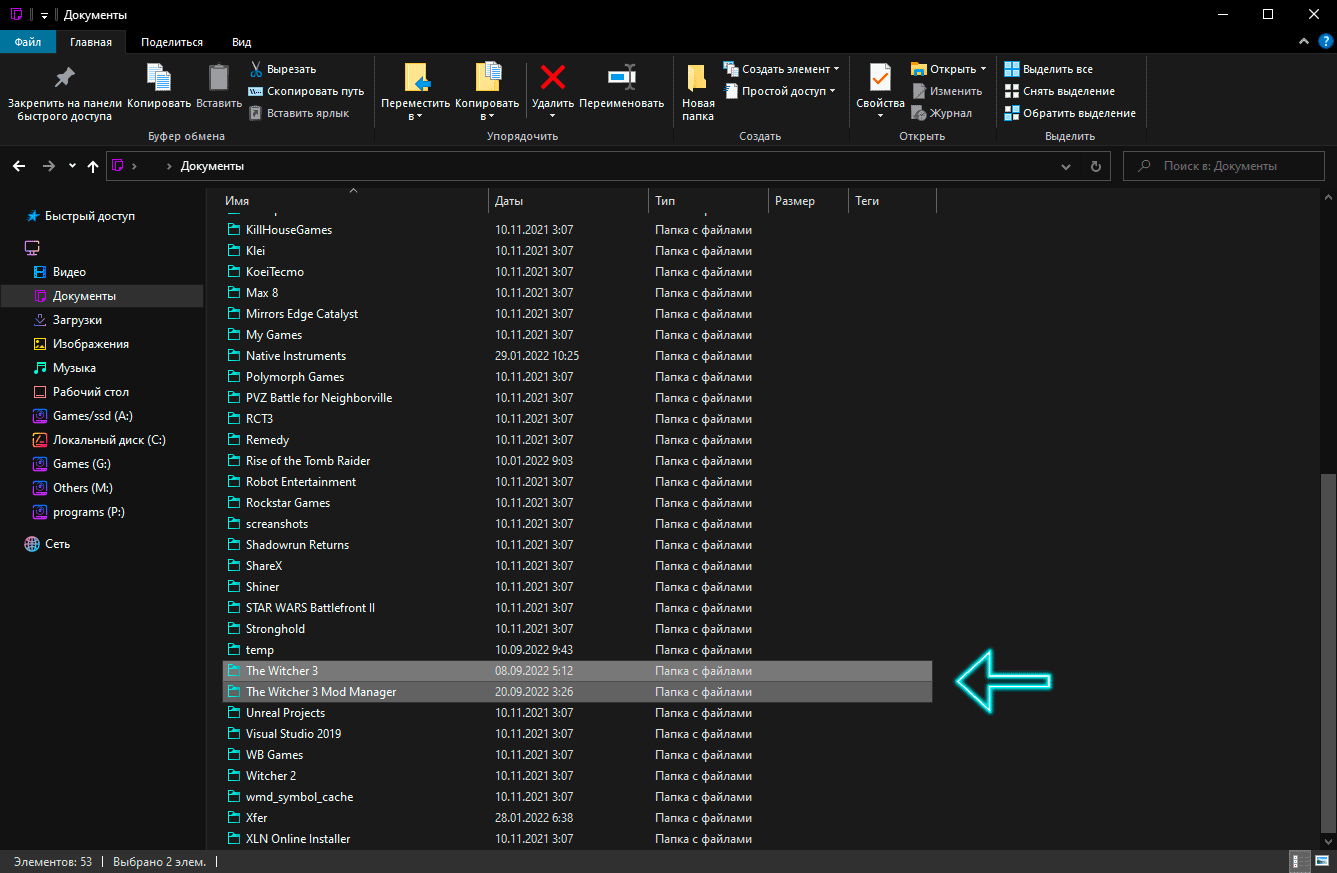Click Выделить все
Viewport: 1337px width, 873px height.
1048,69
